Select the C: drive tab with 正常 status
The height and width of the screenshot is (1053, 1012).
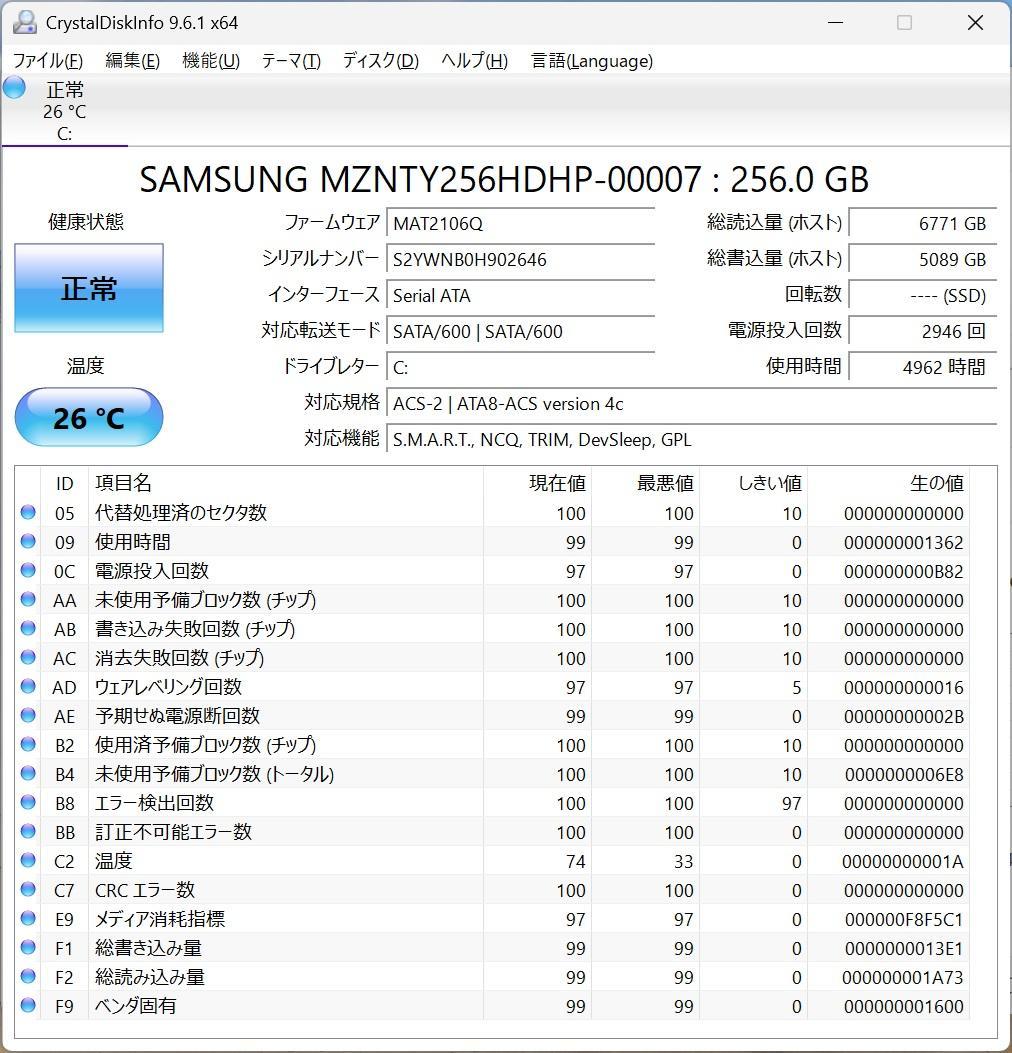point(64,111)
